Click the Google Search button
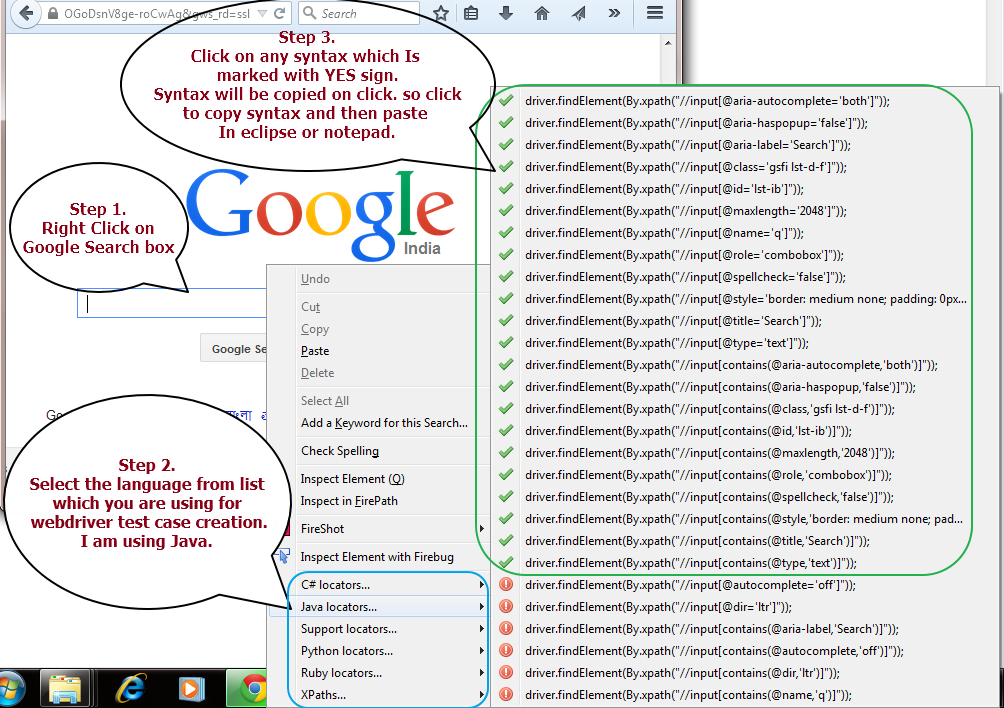This screenshot has height=708, width=1004. (234, 349)
